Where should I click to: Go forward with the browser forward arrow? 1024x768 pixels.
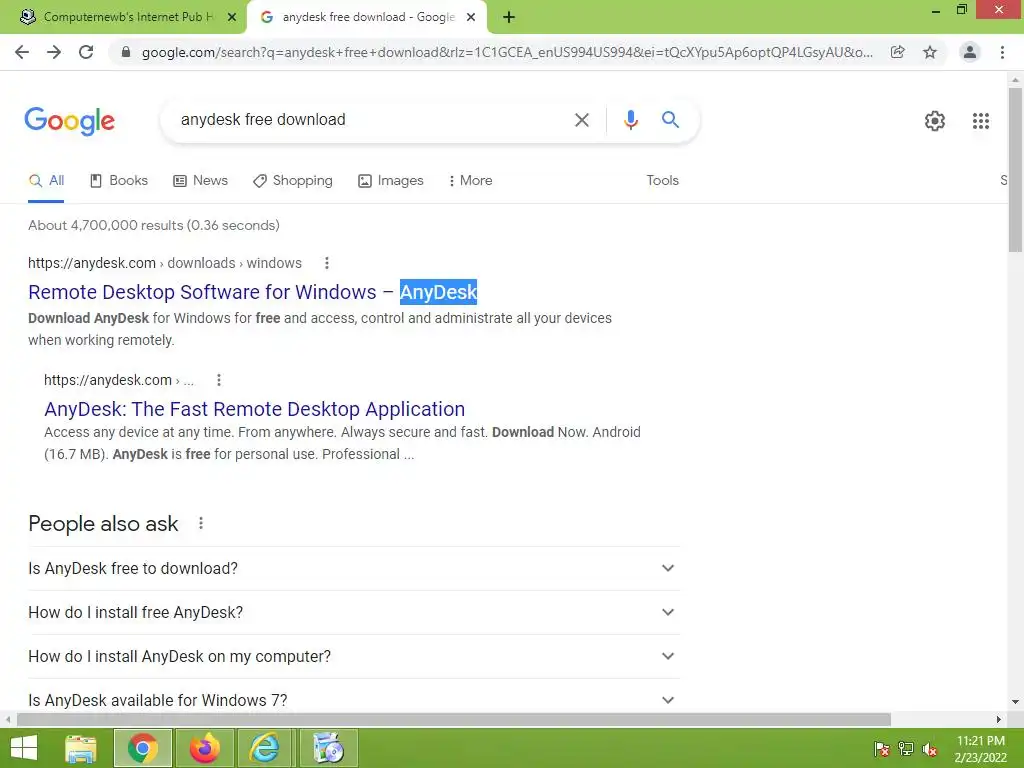tap(54, 52)
